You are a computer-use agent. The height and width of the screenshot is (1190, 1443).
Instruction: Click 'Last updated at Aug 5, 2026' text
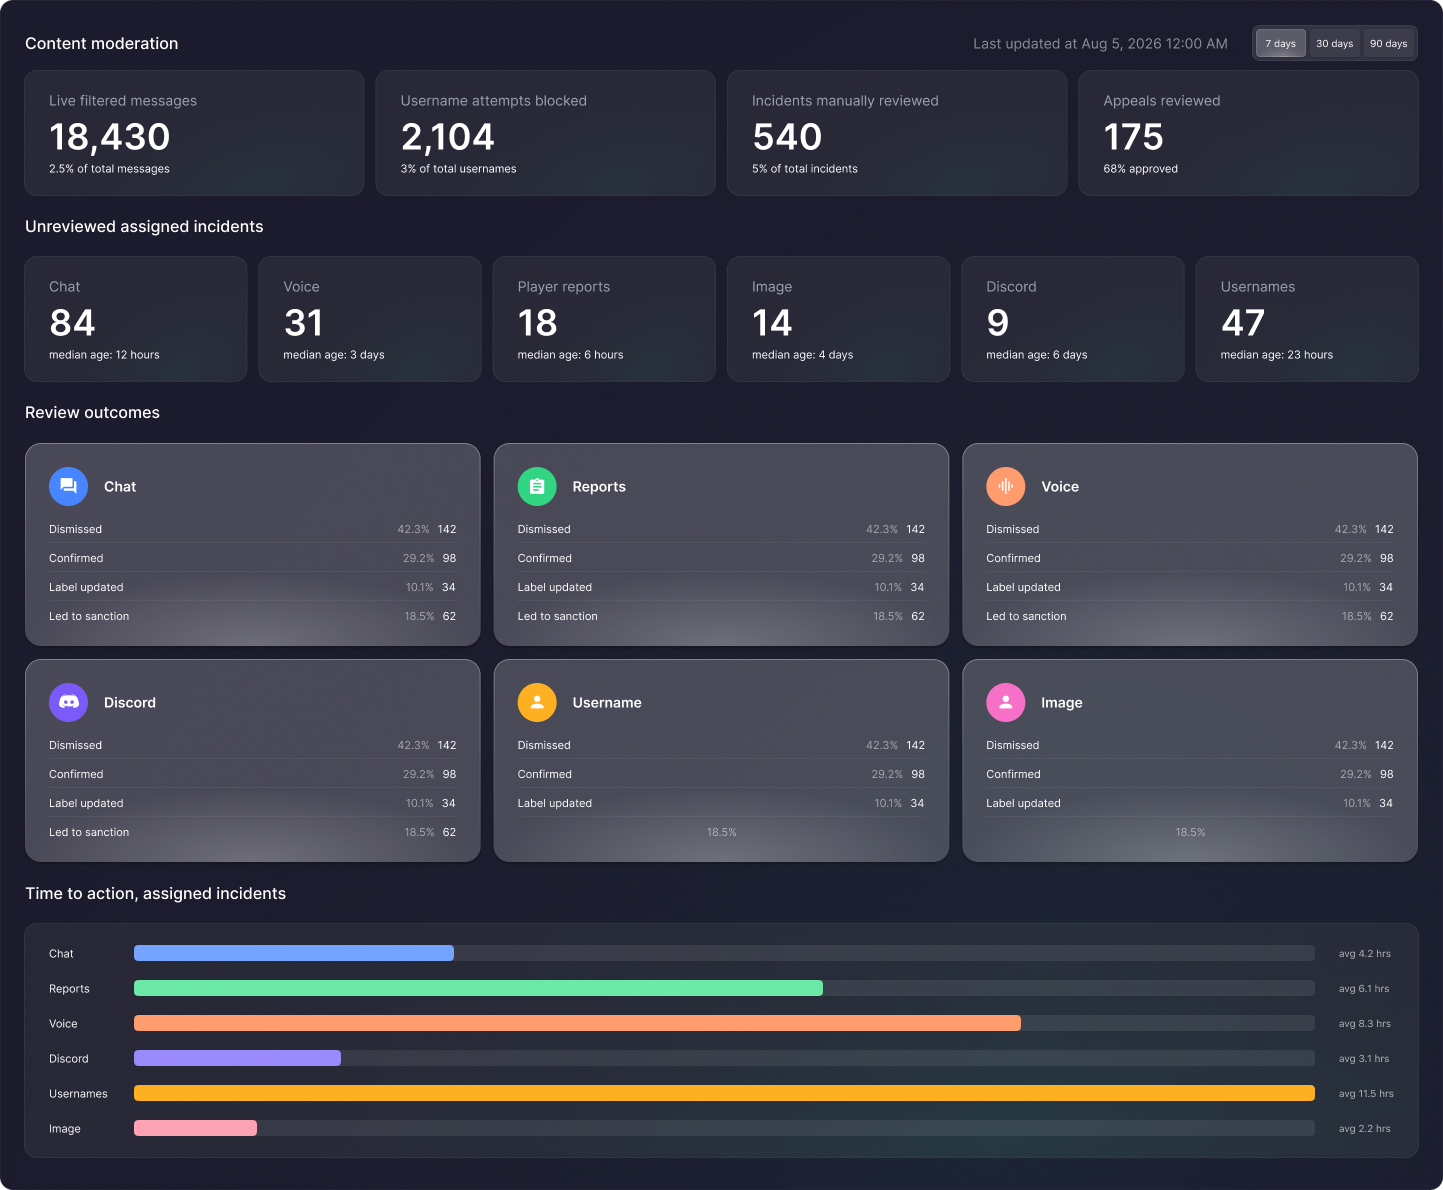pos(1100,44)
